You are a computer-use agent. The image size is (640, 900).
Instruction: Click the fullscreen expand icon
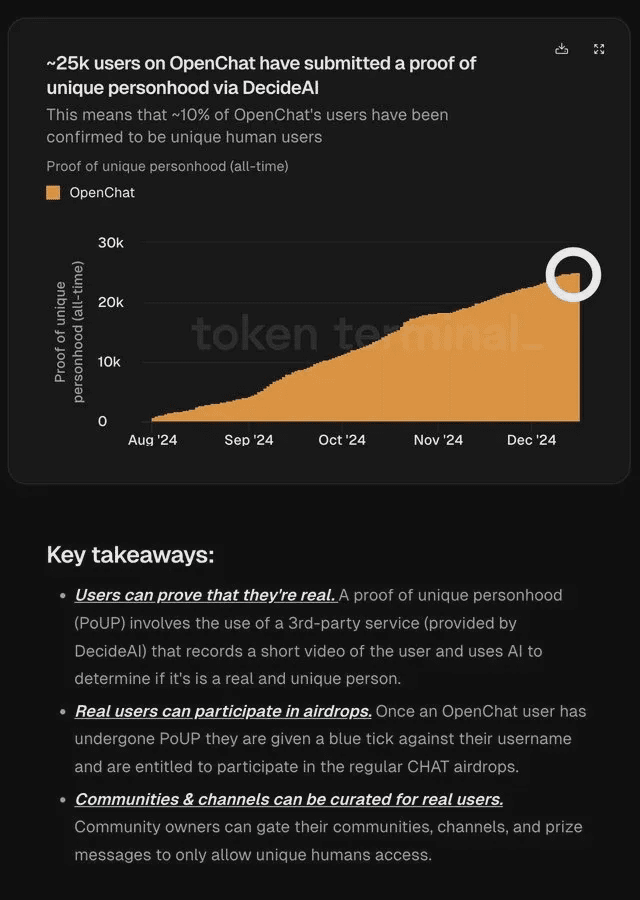pyautogui.click(x=599, y=49)
